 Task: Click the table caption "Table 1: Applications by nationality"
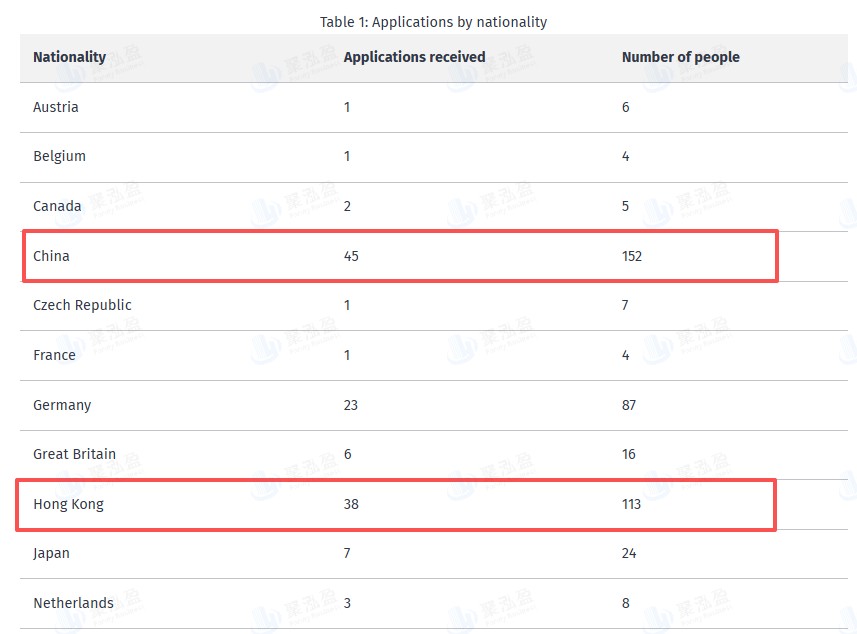[x=433, y=22]
